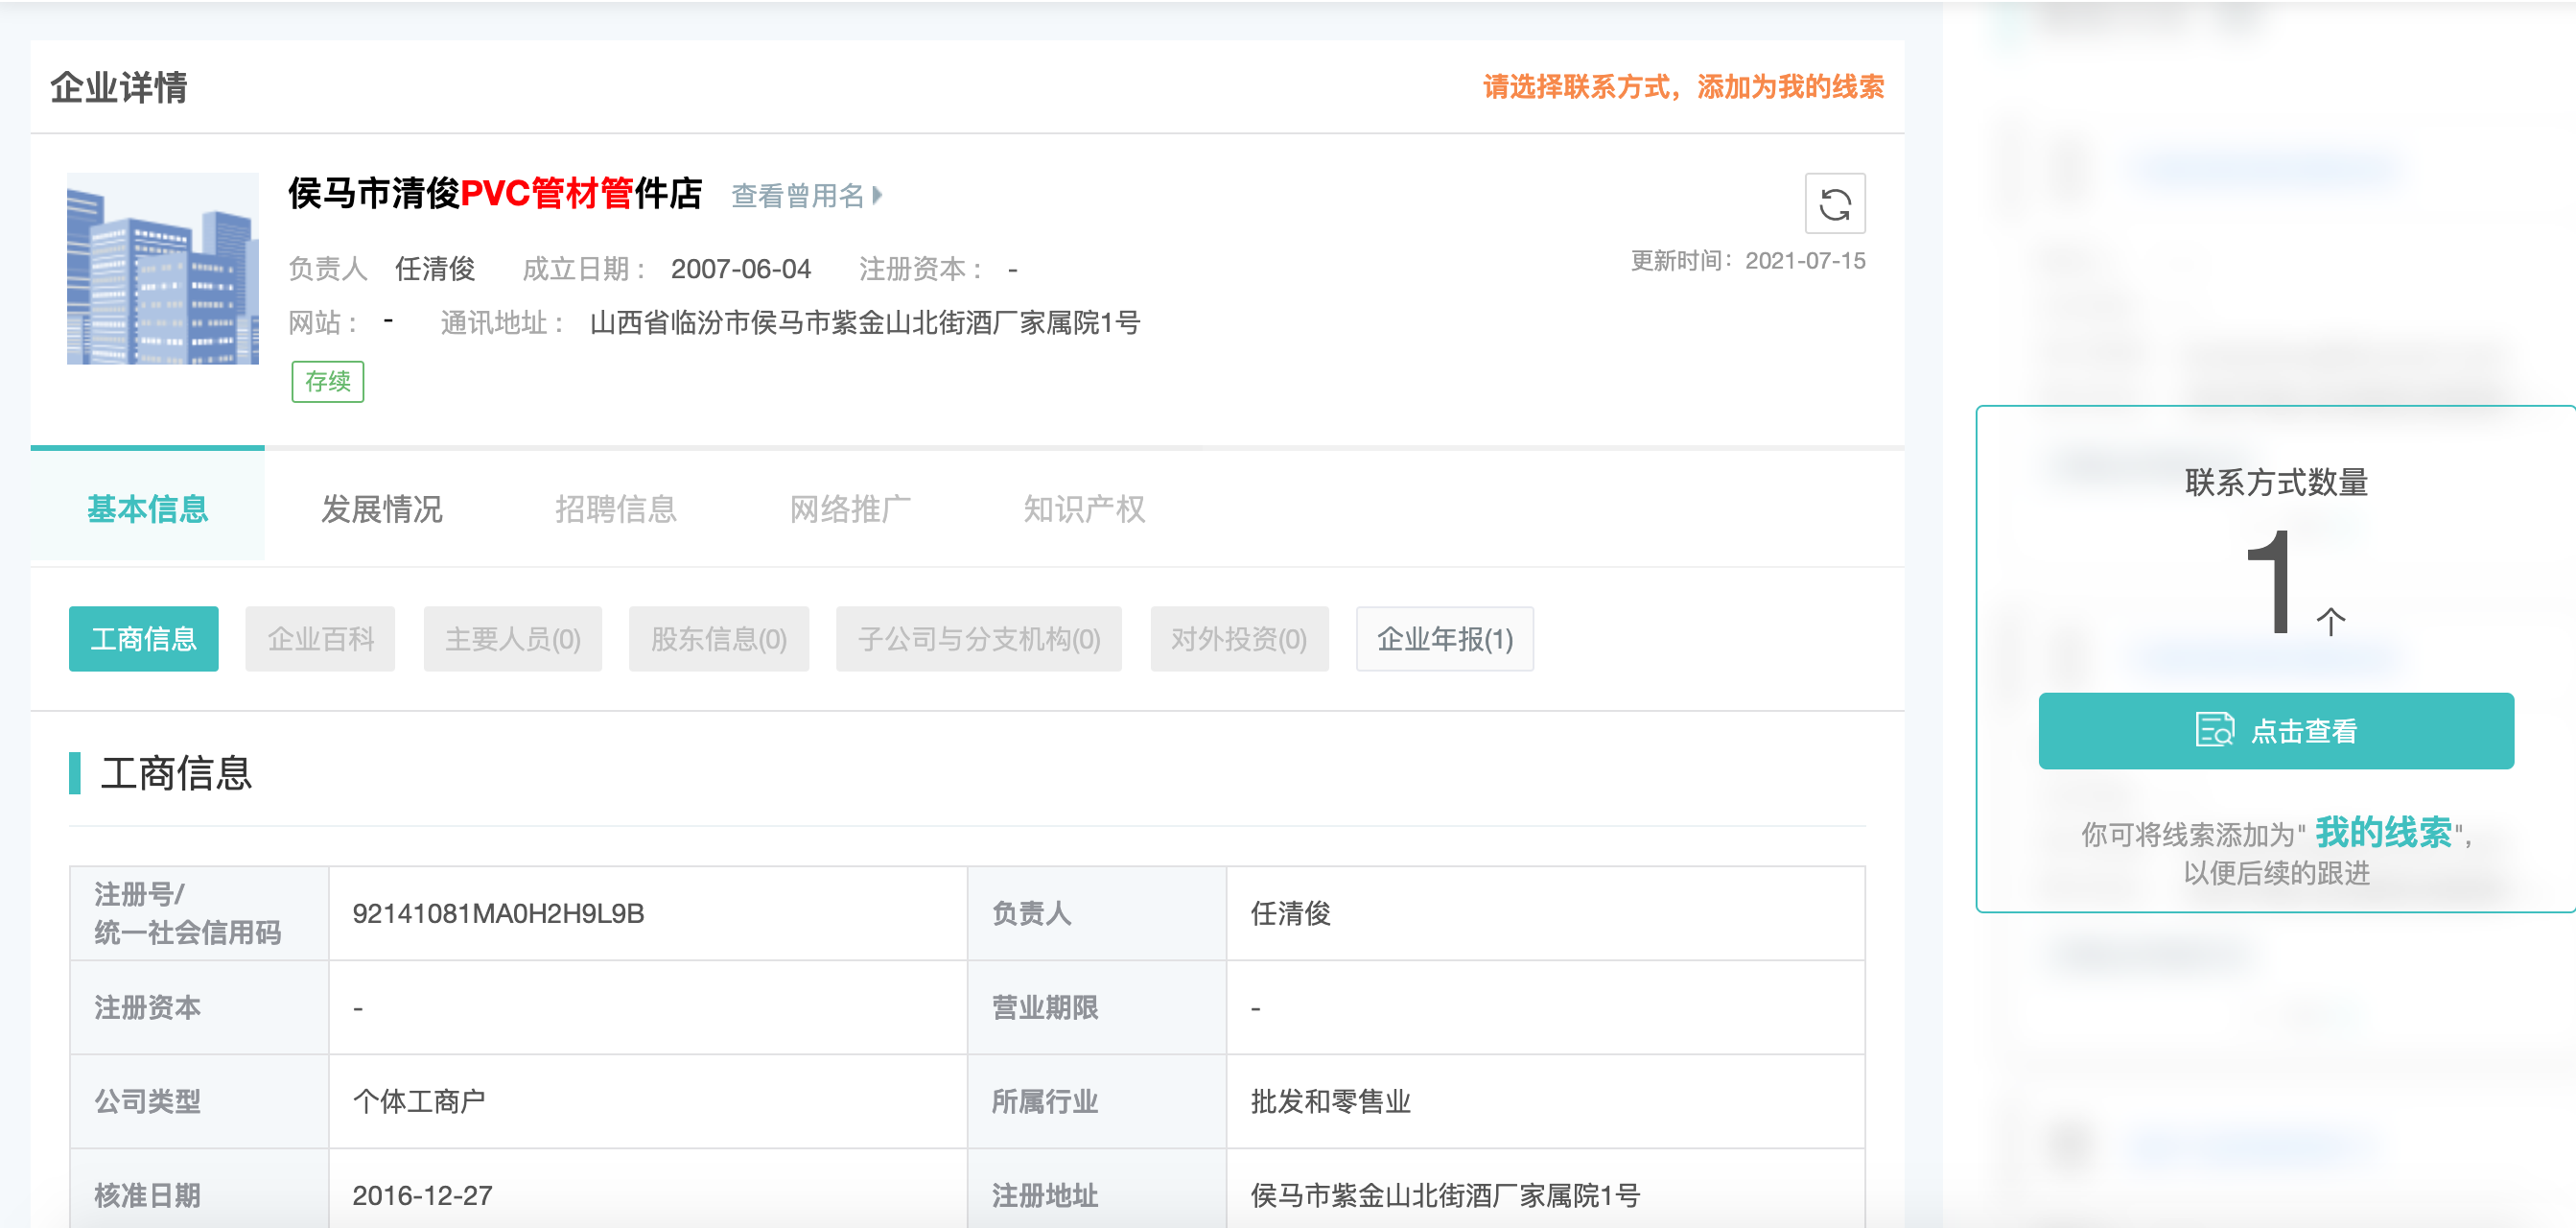This screenshot has height=1228, width=2576.
Task: Click 任清俊 name in company header
Action: pyautogui.click(x=435, y=269)
